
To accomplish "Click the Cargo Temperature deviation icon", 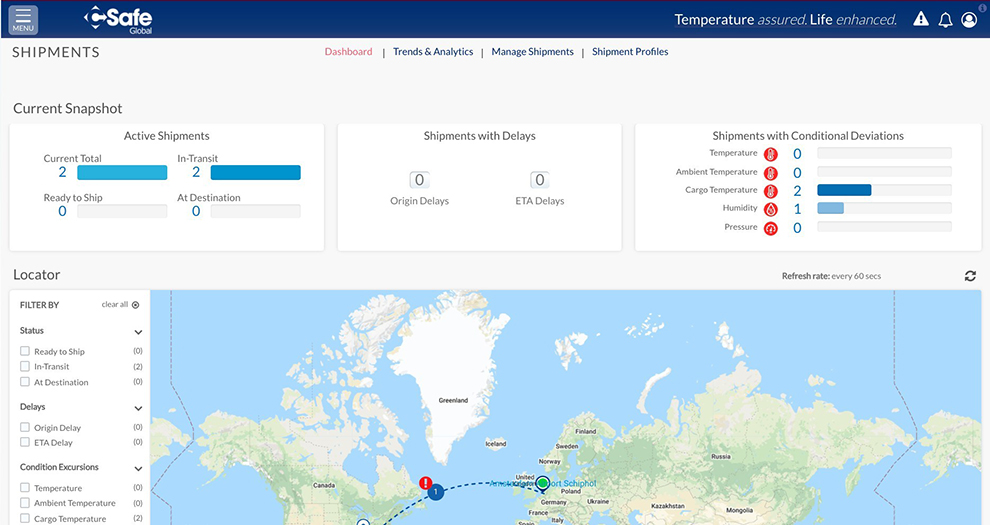I will click(x=771, y=191).
